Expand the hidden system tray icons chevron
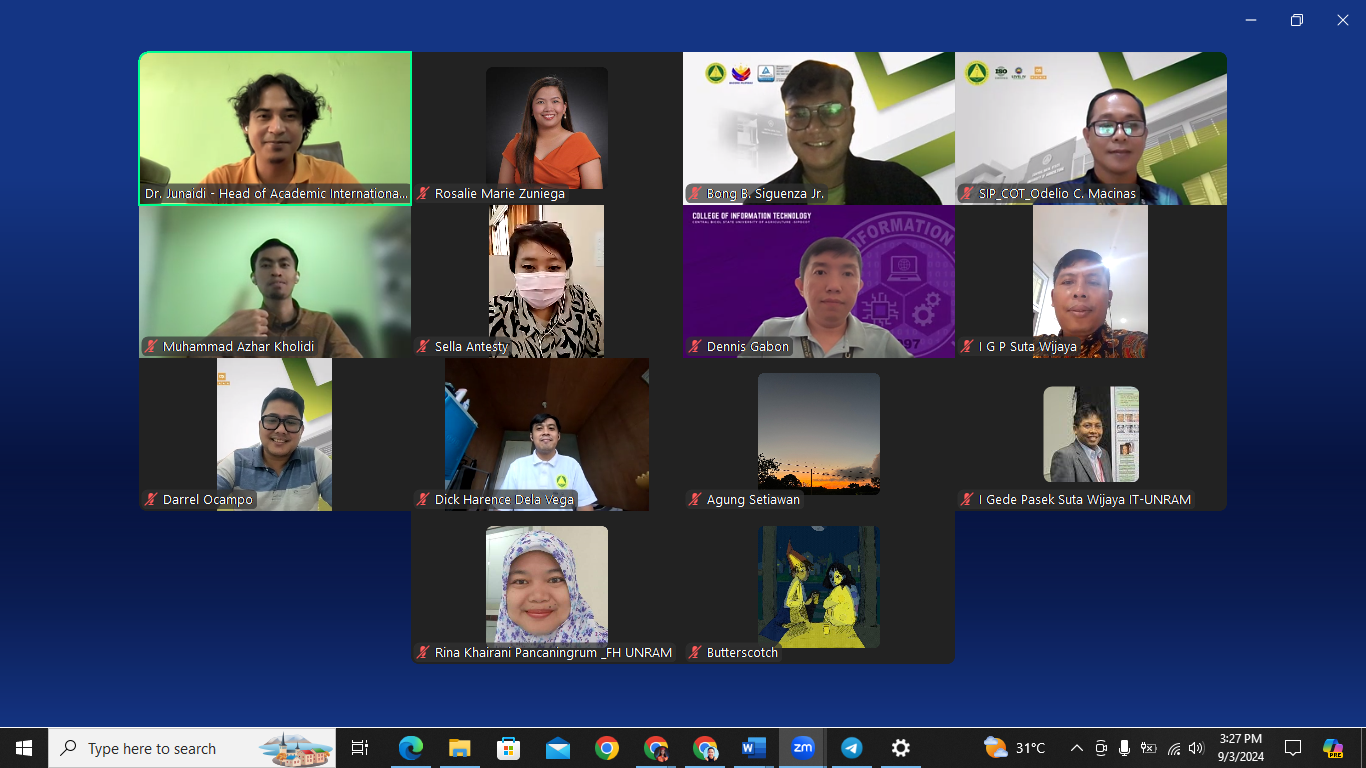 [x=1077, y=748]
